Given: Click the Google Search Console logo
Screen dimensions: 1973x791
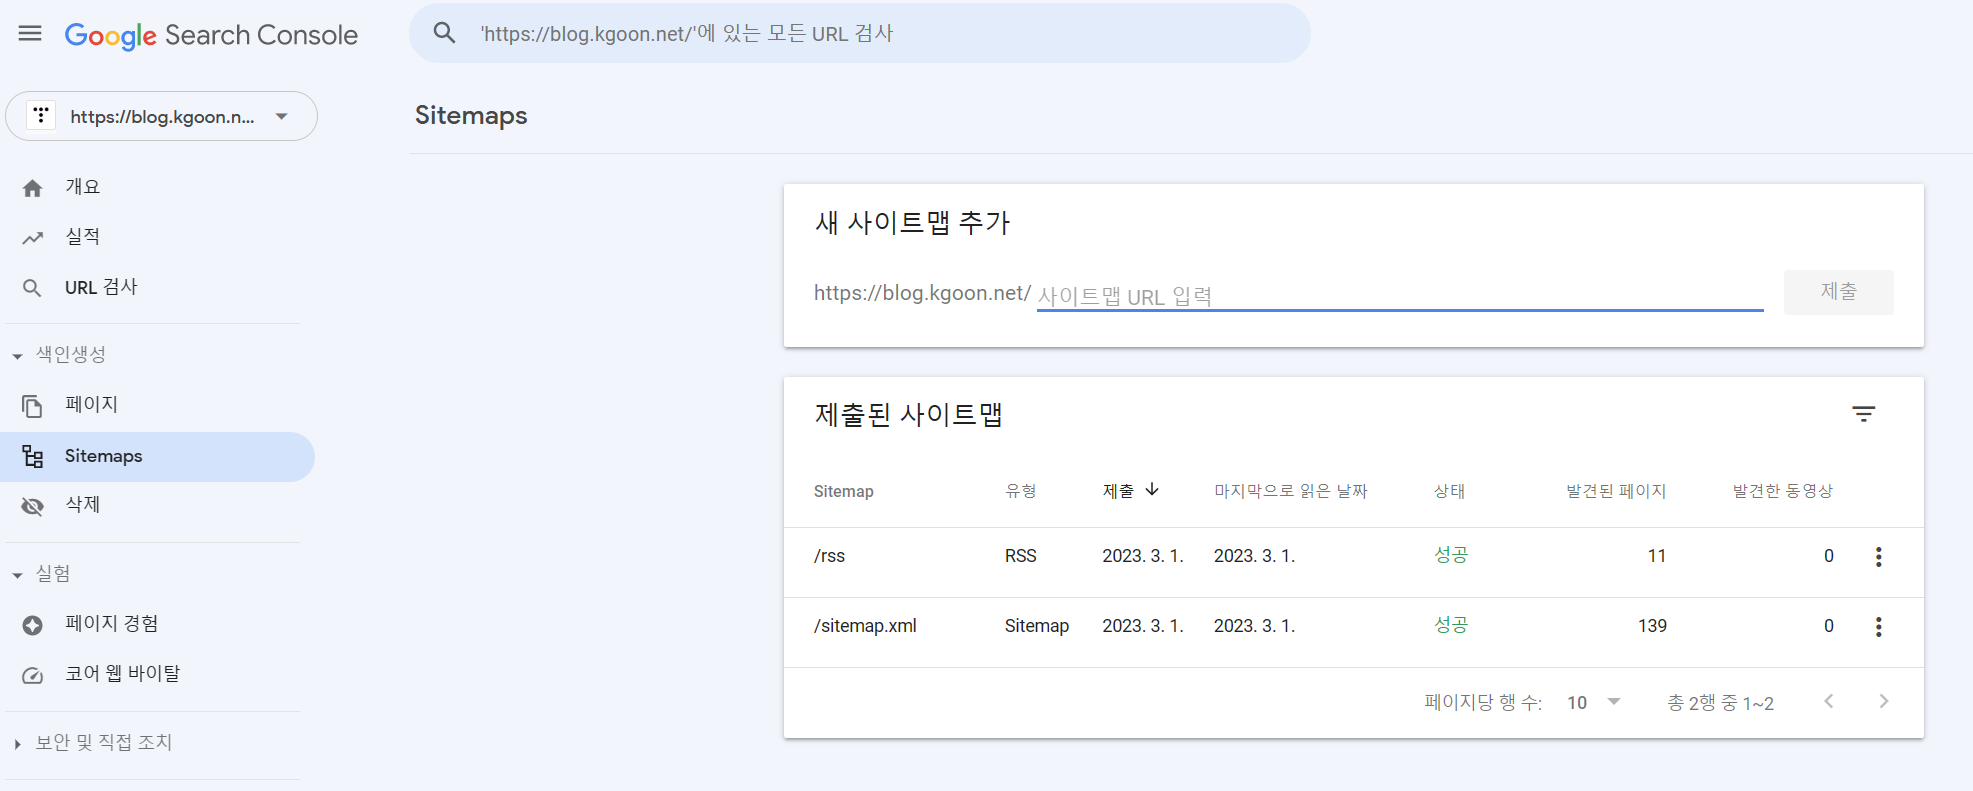Looking at the screenshot, I should coord(211,35).
